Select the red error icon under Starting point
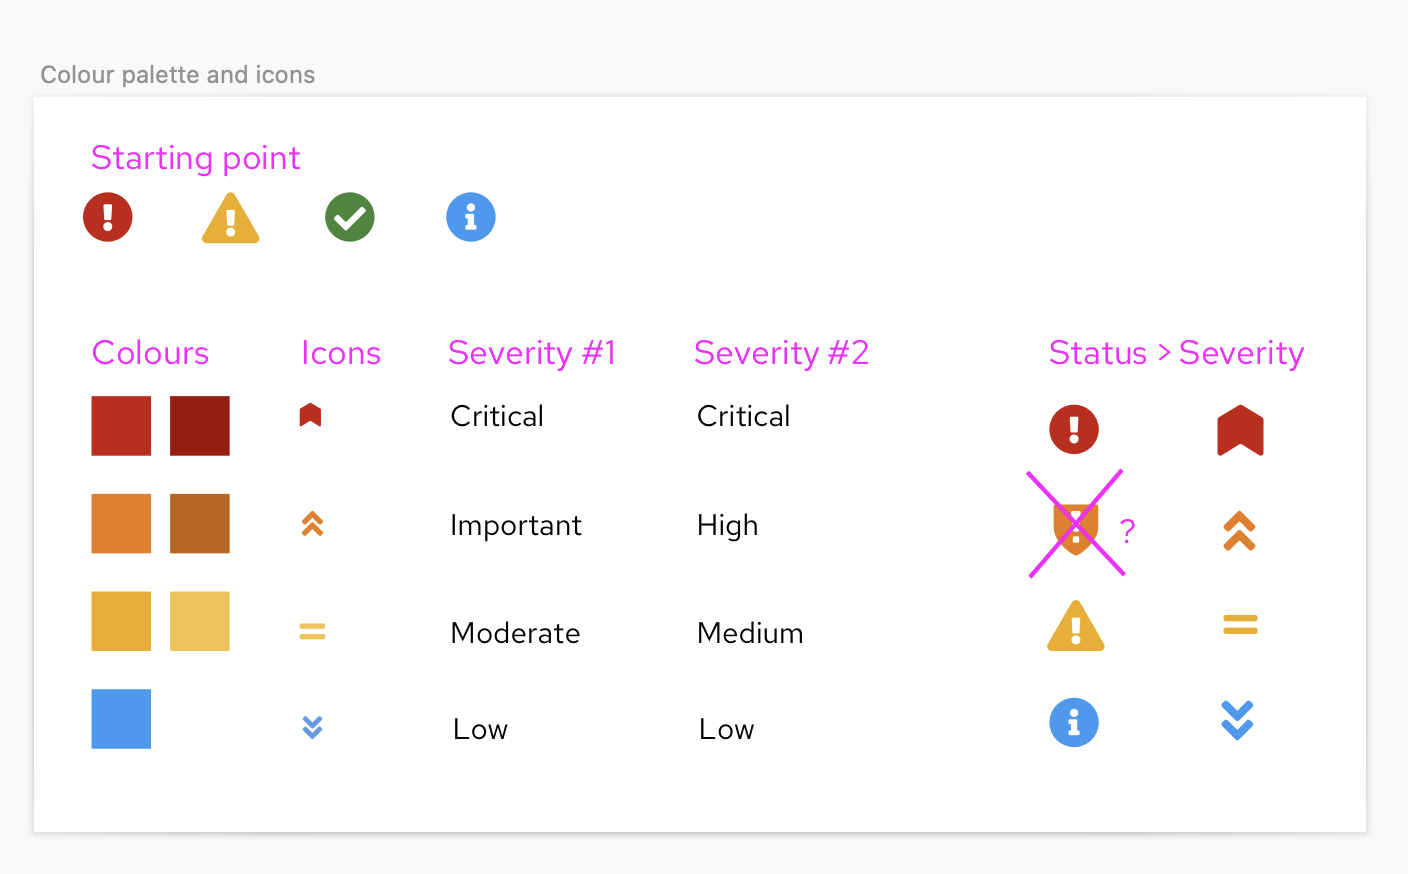Screen dimensions: 1408x874 pyautogui.click(x=108, y=217)
